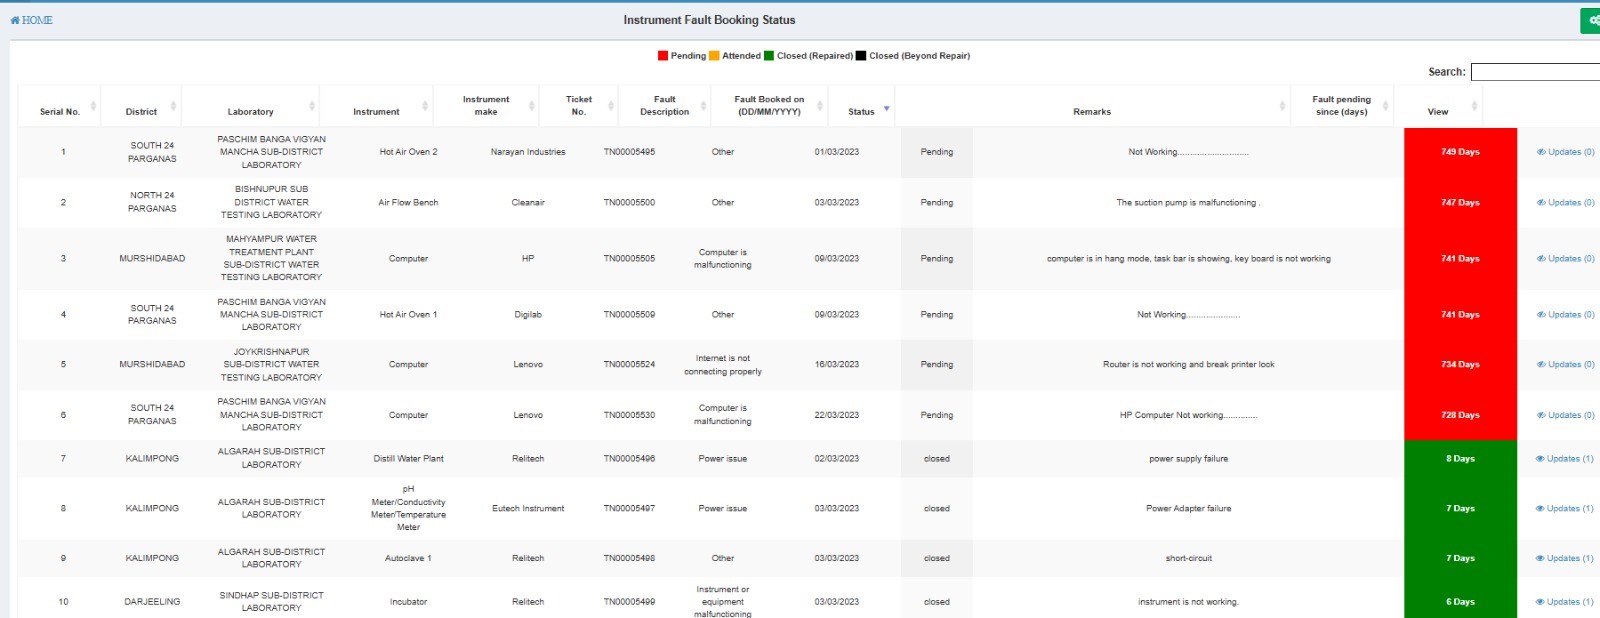The image size is (1600, 618).
Task: Sort by View column header
Action: pos(1438,106)
